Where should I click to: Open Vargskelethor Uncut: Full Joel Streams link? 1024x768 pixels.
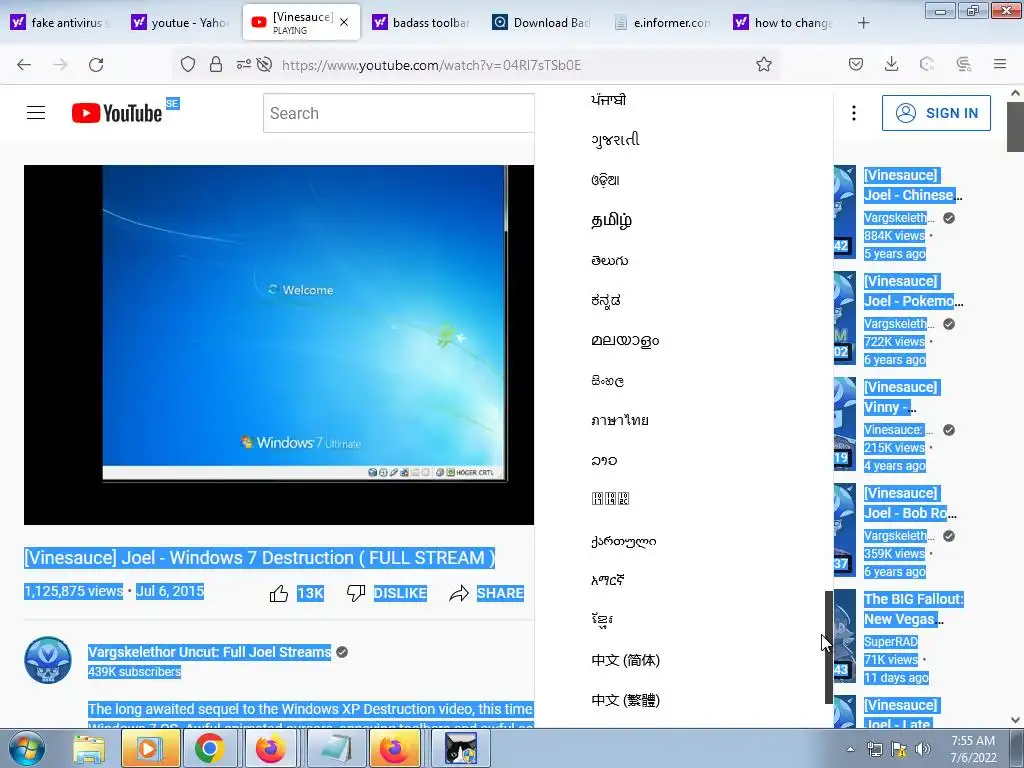tap(210, 652)
